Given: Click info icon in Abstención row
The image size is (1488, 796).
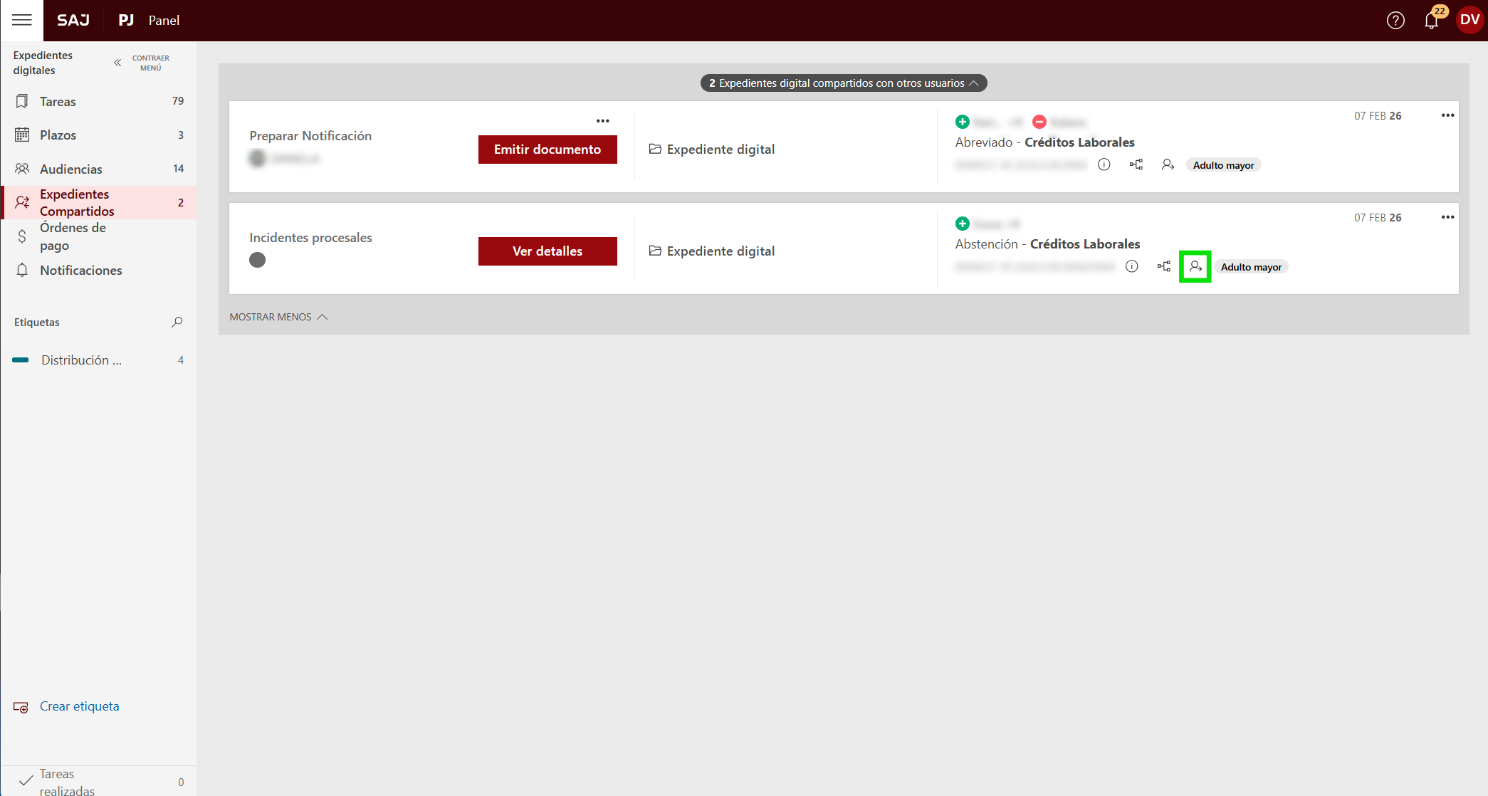Looking at the screenshot, I should (x=1132, y=267).
